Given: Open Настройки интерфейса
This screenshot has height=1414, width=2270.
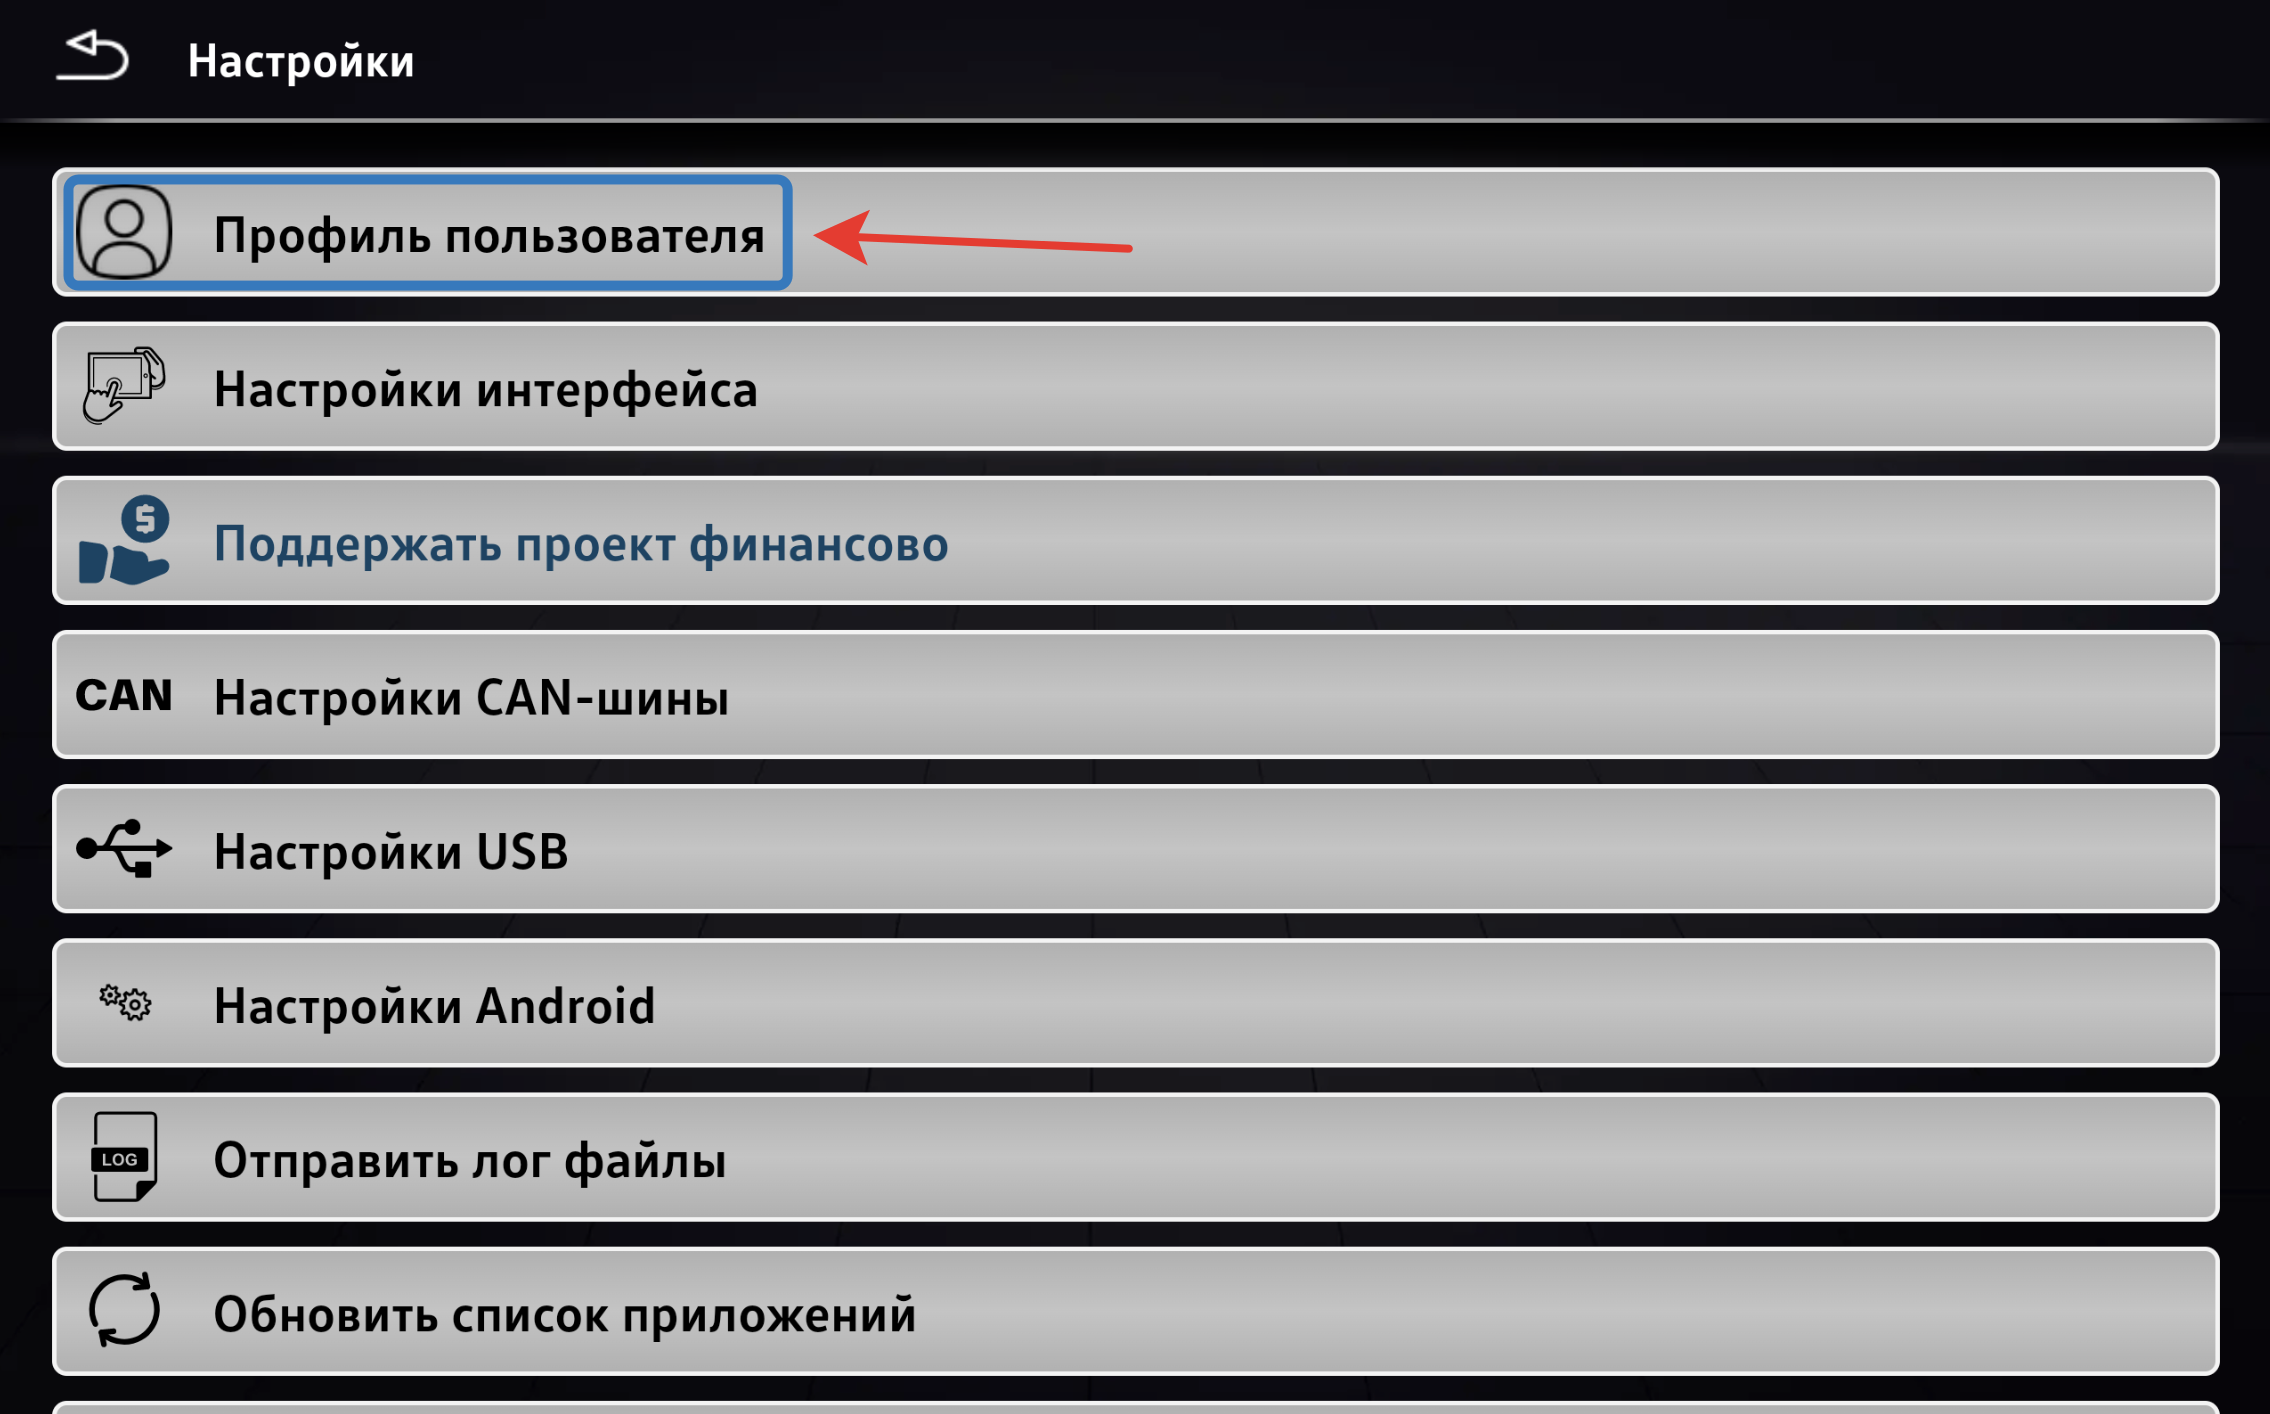Looking at the screenshot, I should 1135,386.
